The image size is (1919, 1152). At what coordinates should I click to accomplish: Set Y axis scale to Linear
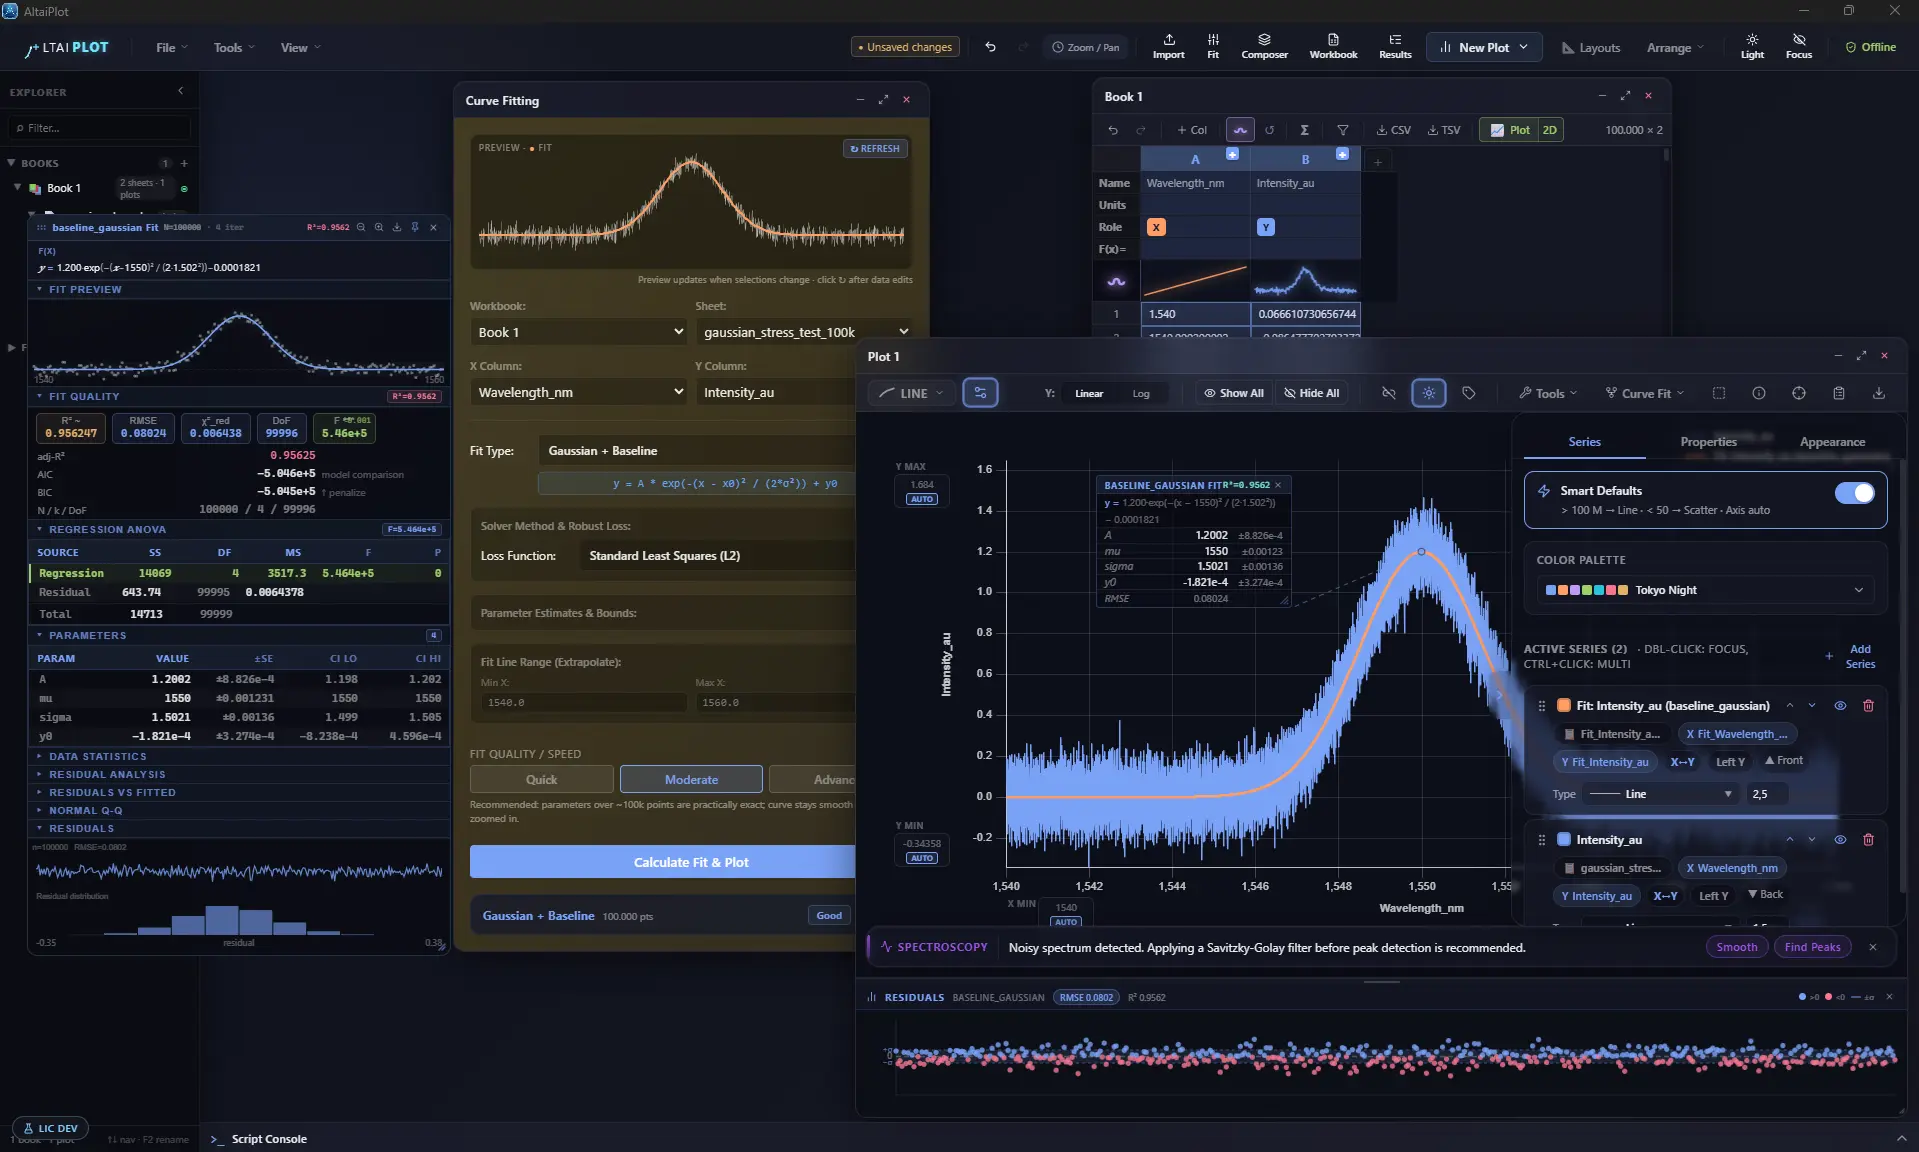[x=1089, y=393]
